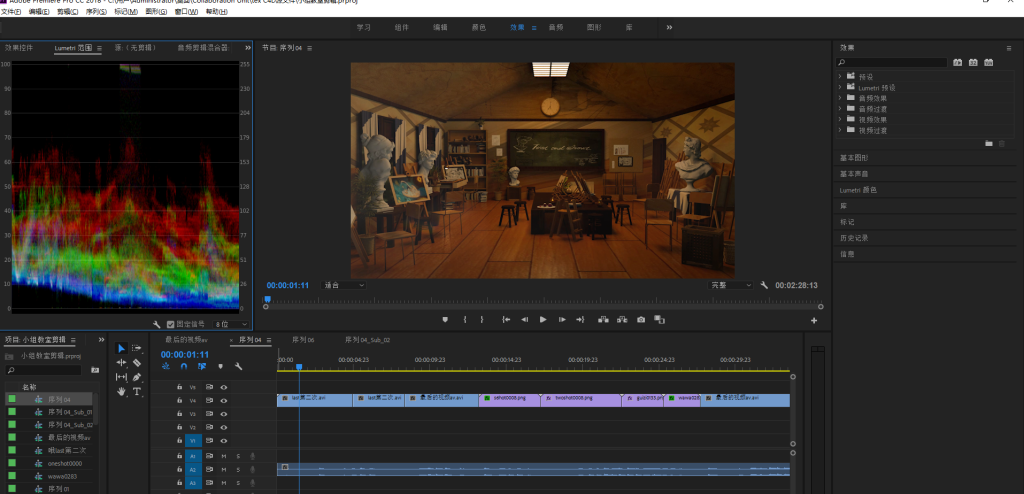
Task: Expand the 音频效果 folder
Action: click(840, 98)
